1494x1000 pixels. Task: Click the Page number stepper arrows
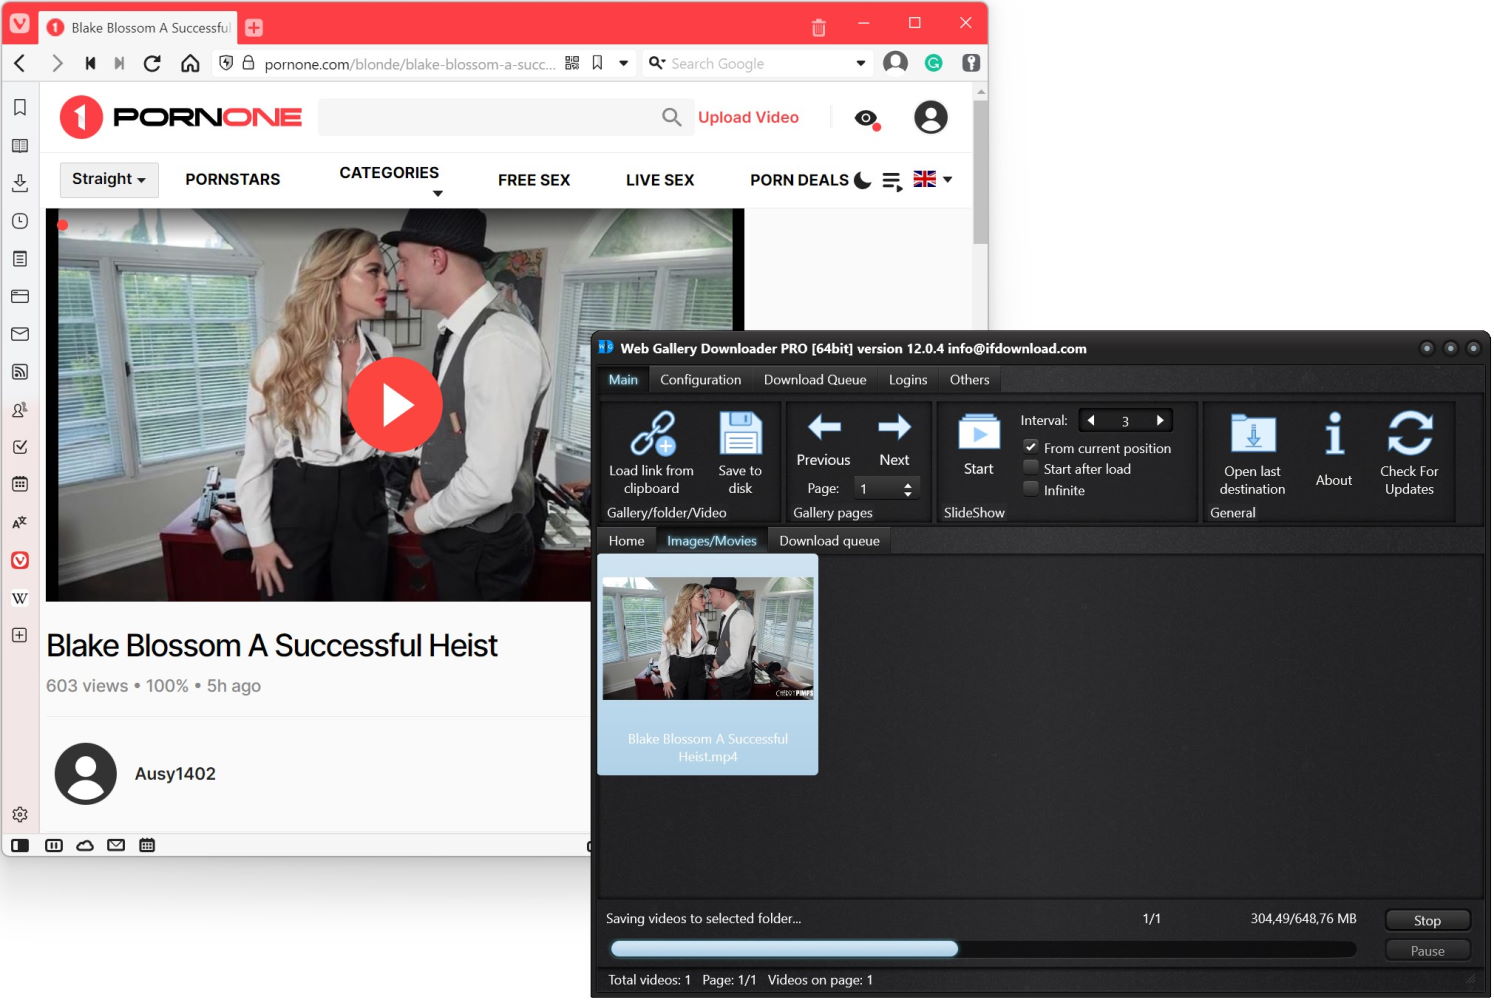pyautogui.click(x=907, y=489)
